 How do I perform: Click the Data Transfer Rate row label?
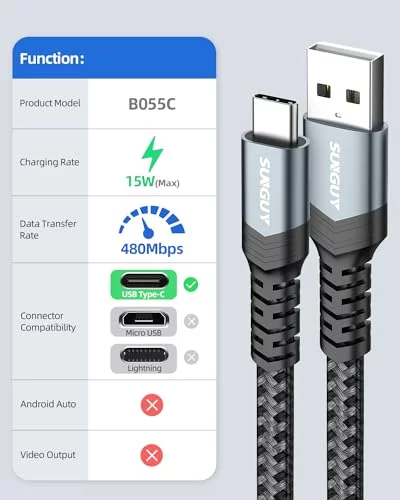coord(48,229)
